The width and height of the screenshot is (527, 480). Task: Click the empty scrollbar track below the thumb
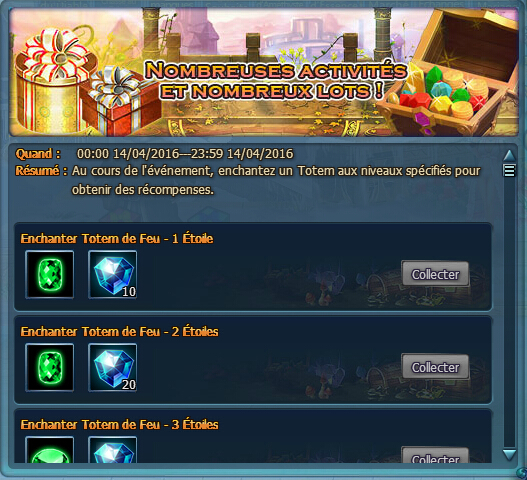509,313
